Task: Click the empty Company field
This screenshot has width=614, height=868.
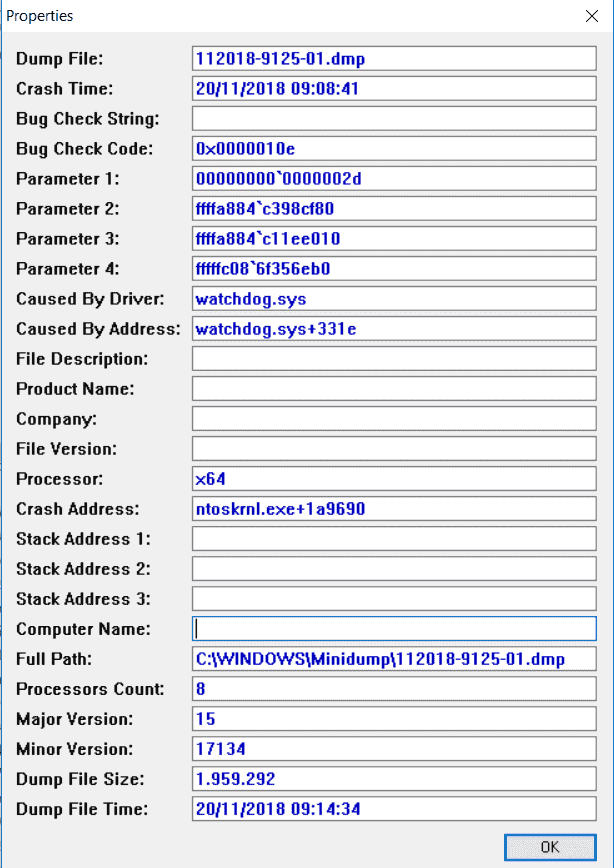Action: (394, 418)
